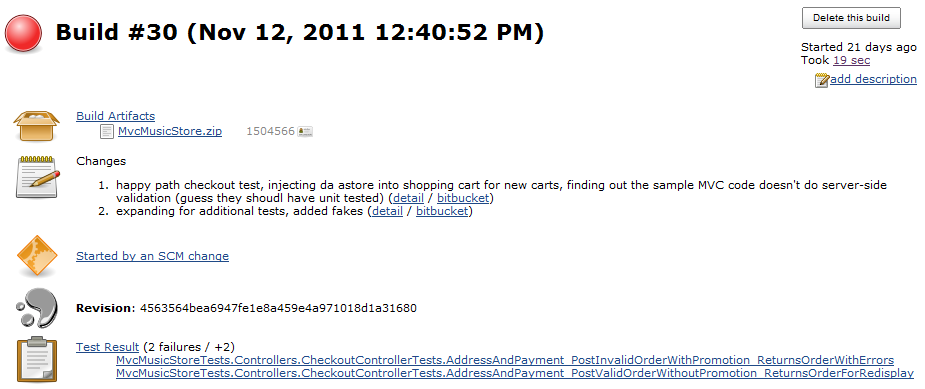925x389 pixels.
Task: Click the Build Artifacts box icon
Action: pos(37,125)
